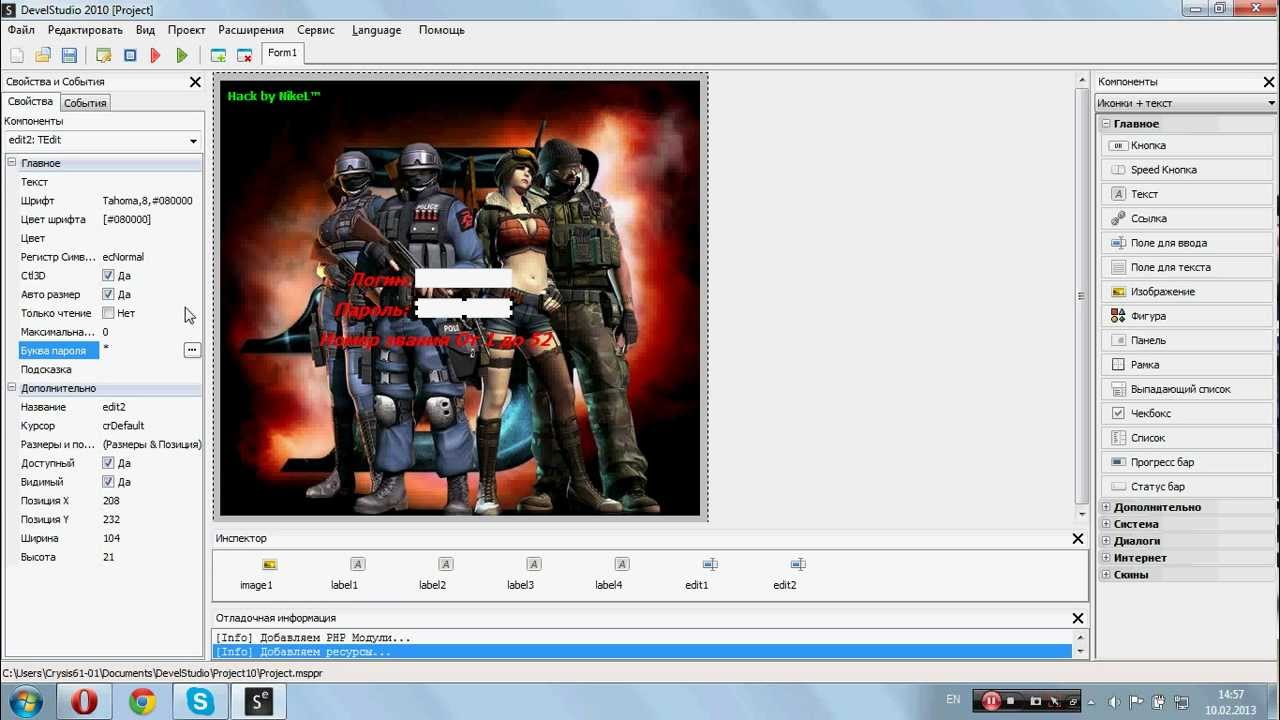Pick the Speed Кнопка component
The image size is (1280, 720).
pos(1189,170)
